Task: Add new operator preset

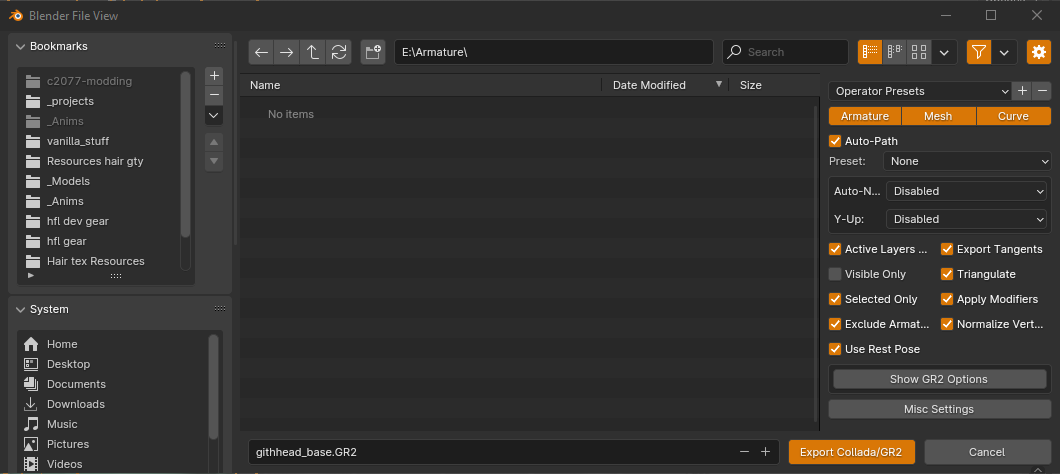Action: click(x=1022, y=91)
